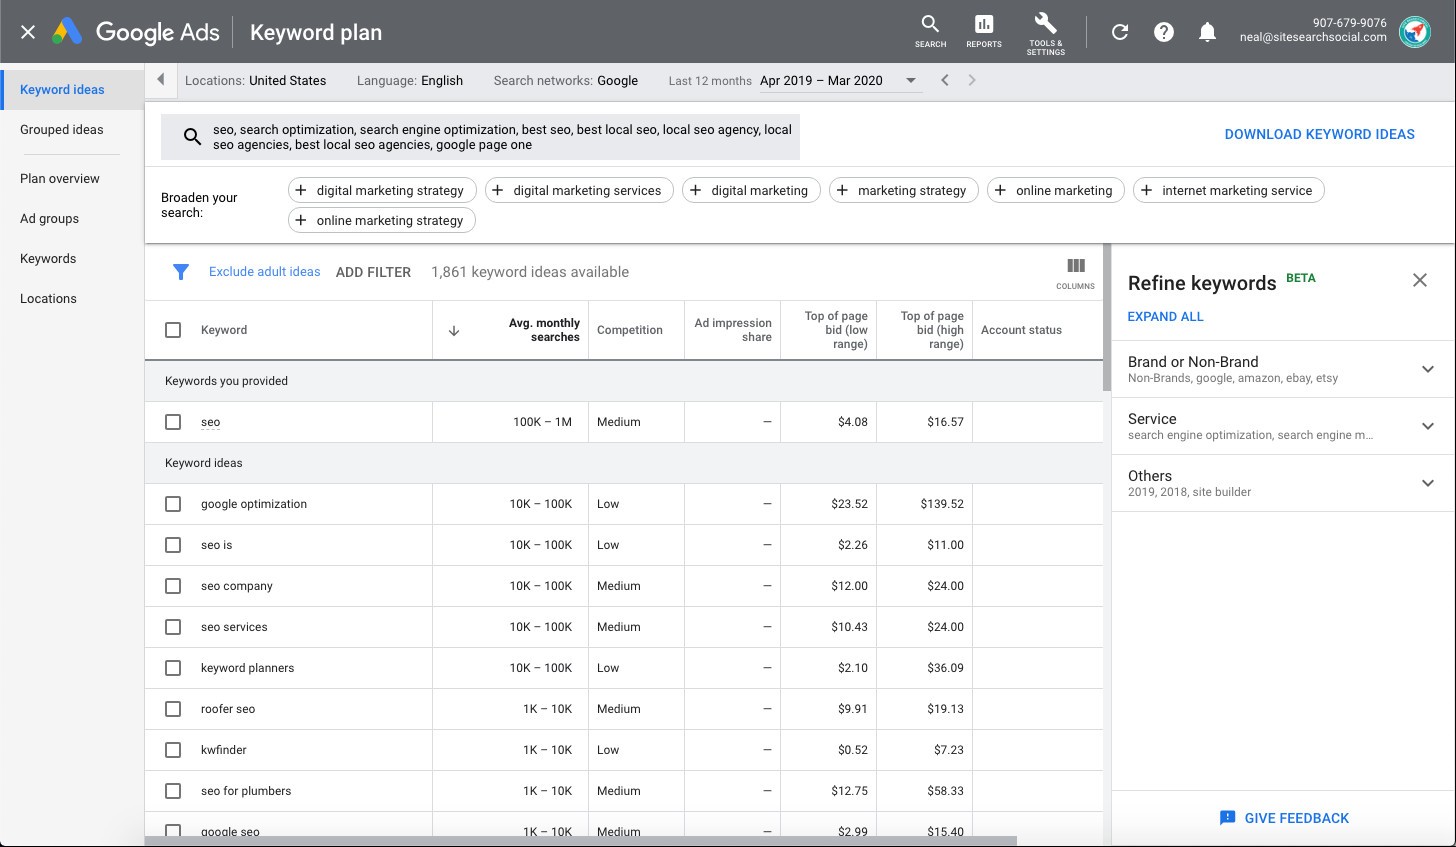Go to the previous date period
This screenshot has width=1456, height=847.
[x=944, y=80]
